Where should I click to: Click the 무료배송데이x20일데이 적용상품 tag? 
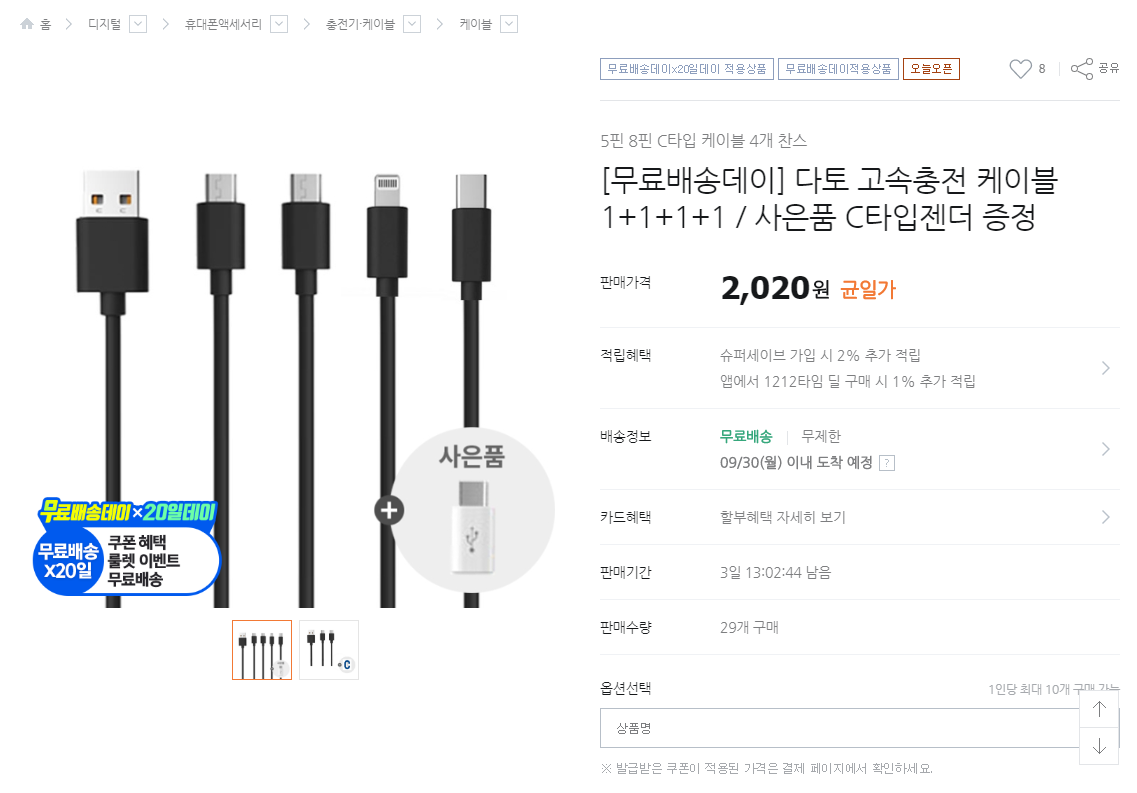coord(687,69)
